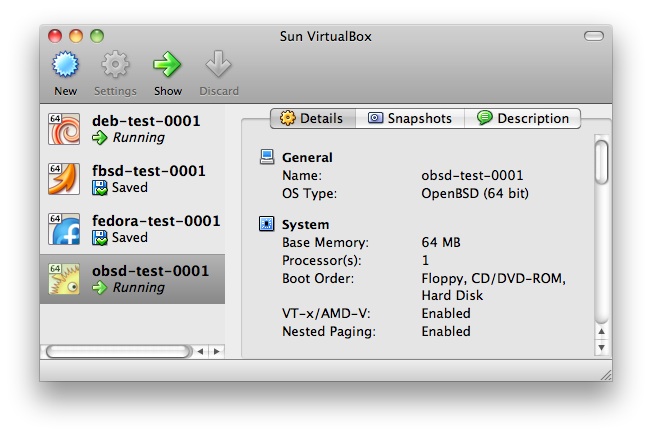Click OS type value OpenBSD (64 bit)
Screen dimensions: 652x436
[475, 193]
